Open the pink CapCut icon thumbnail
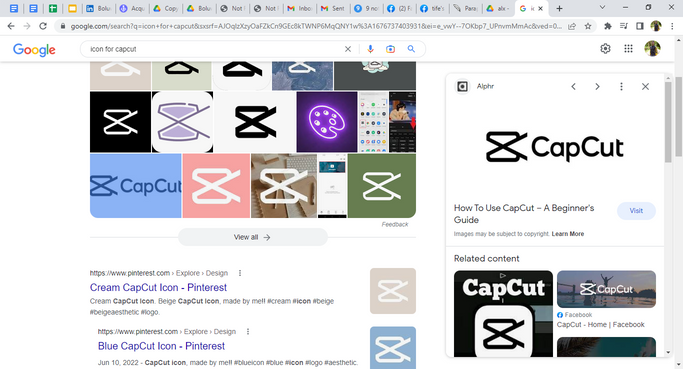This screenshot has width=683, height=369. [216, 186]
